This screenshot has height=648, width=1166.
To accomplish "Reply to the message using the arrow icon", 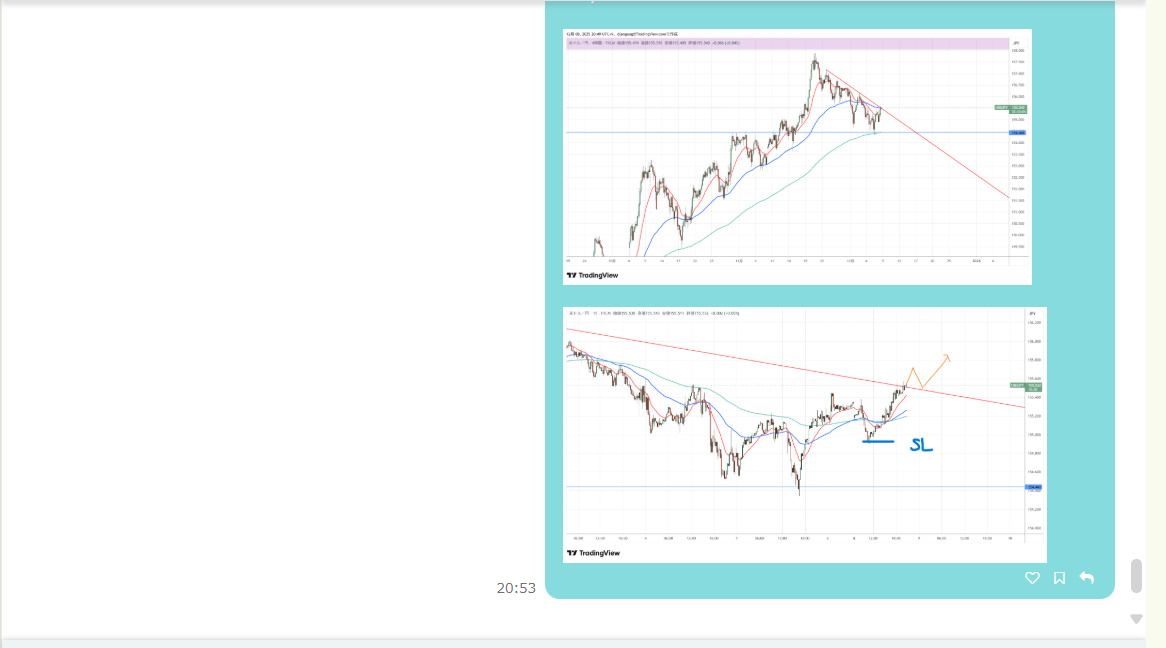I will [x=1087, y=578].
